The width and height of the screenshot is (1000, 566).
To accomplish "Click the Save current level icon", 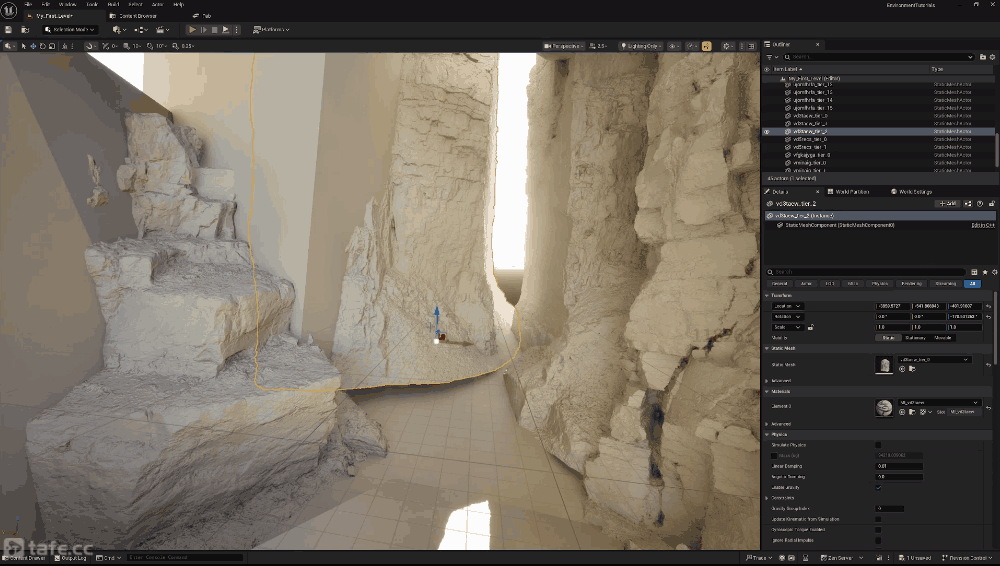I will point(8,30).
